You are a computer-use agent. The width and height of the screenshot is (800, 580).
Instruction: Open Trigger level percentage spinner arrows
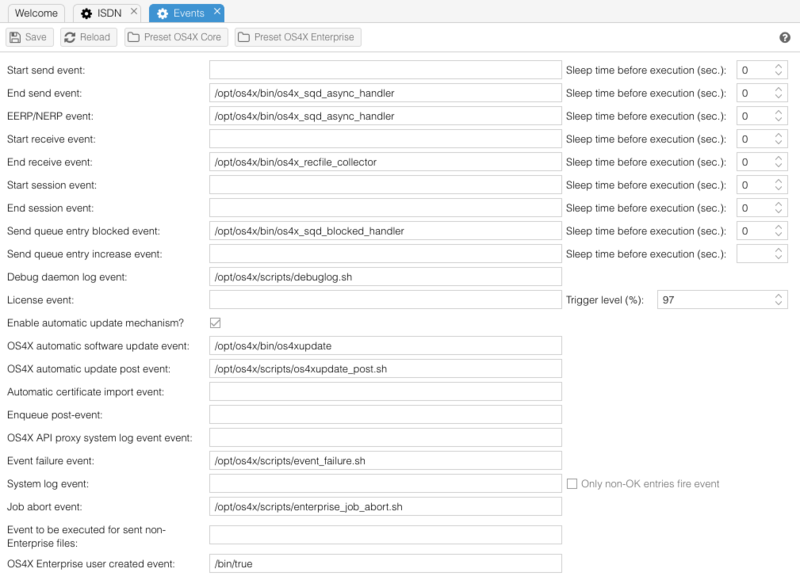(x=780, y=300)
